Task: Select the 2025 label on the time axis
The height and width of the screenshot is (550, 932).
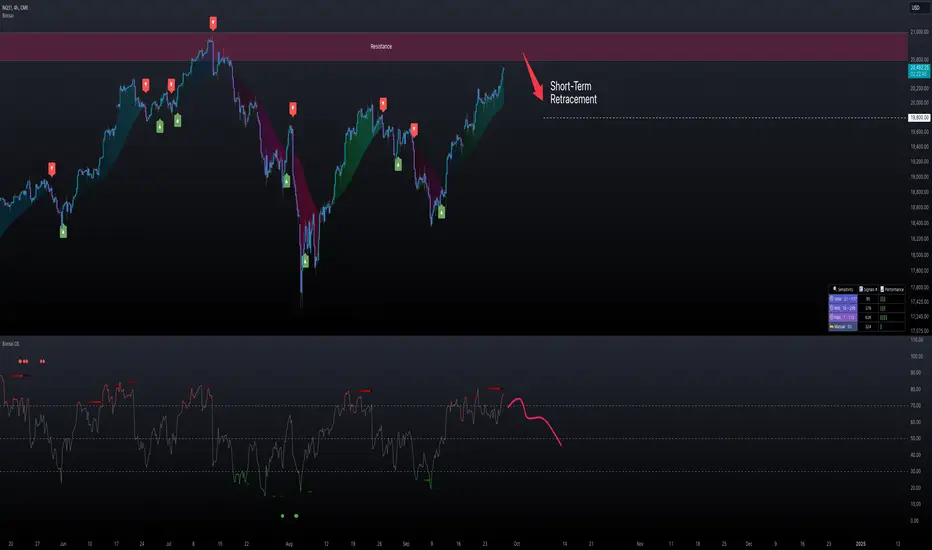Action: coord(860,543)
